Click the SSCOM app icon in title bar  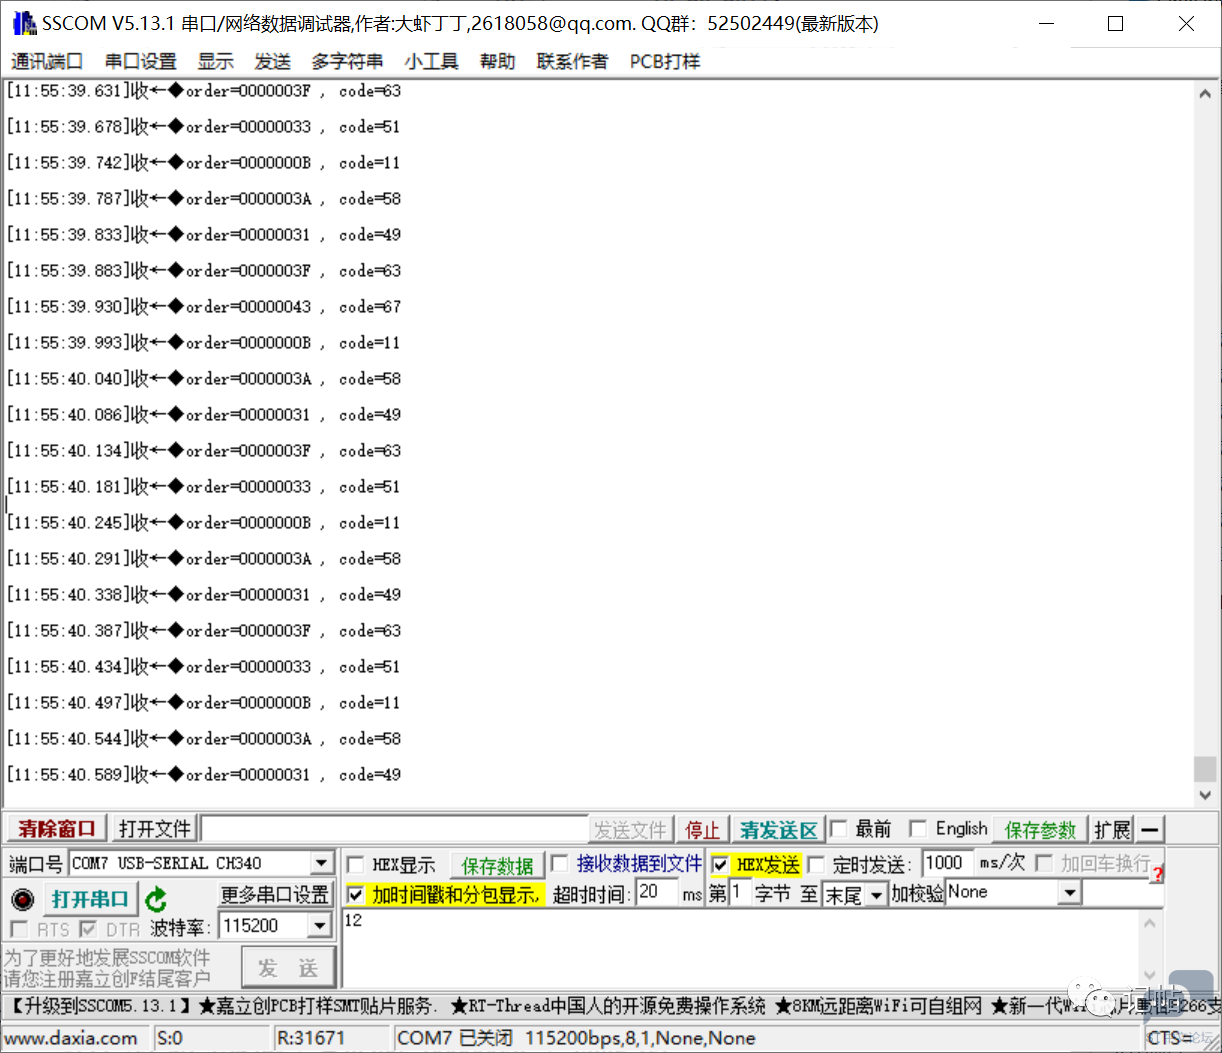(24, 23)
